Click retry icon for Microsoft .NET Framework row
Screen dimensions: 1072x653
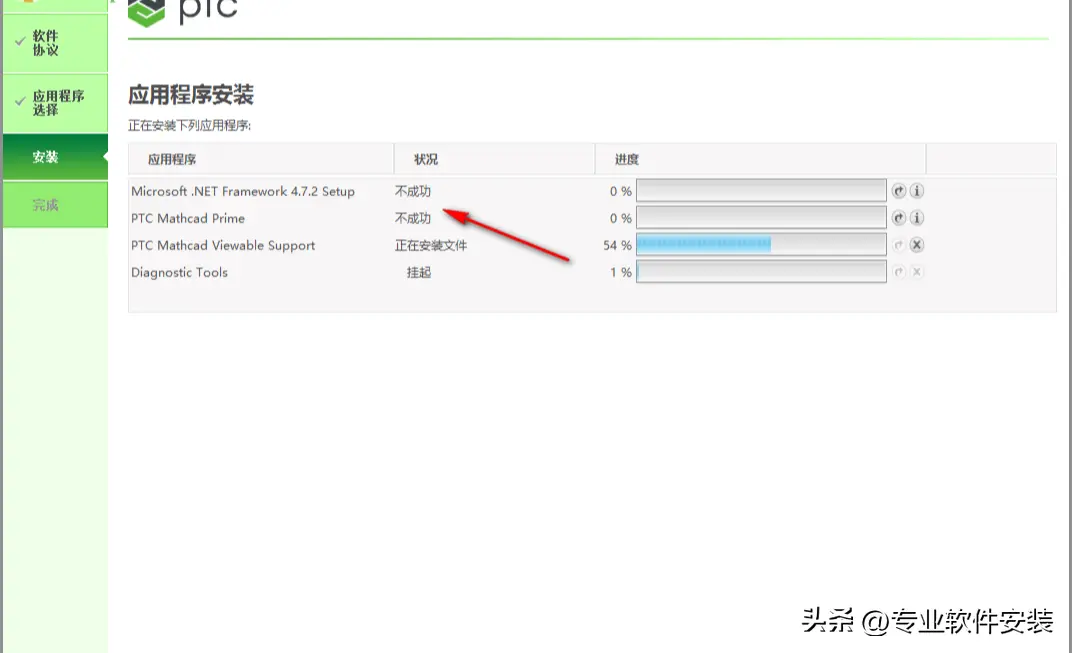tap(898, 191)
